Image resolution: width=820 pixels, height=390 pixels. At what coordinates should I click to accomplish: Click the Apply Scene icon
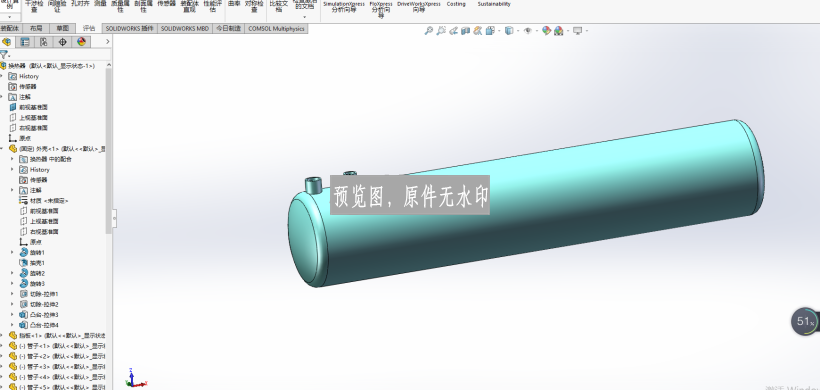559,31
